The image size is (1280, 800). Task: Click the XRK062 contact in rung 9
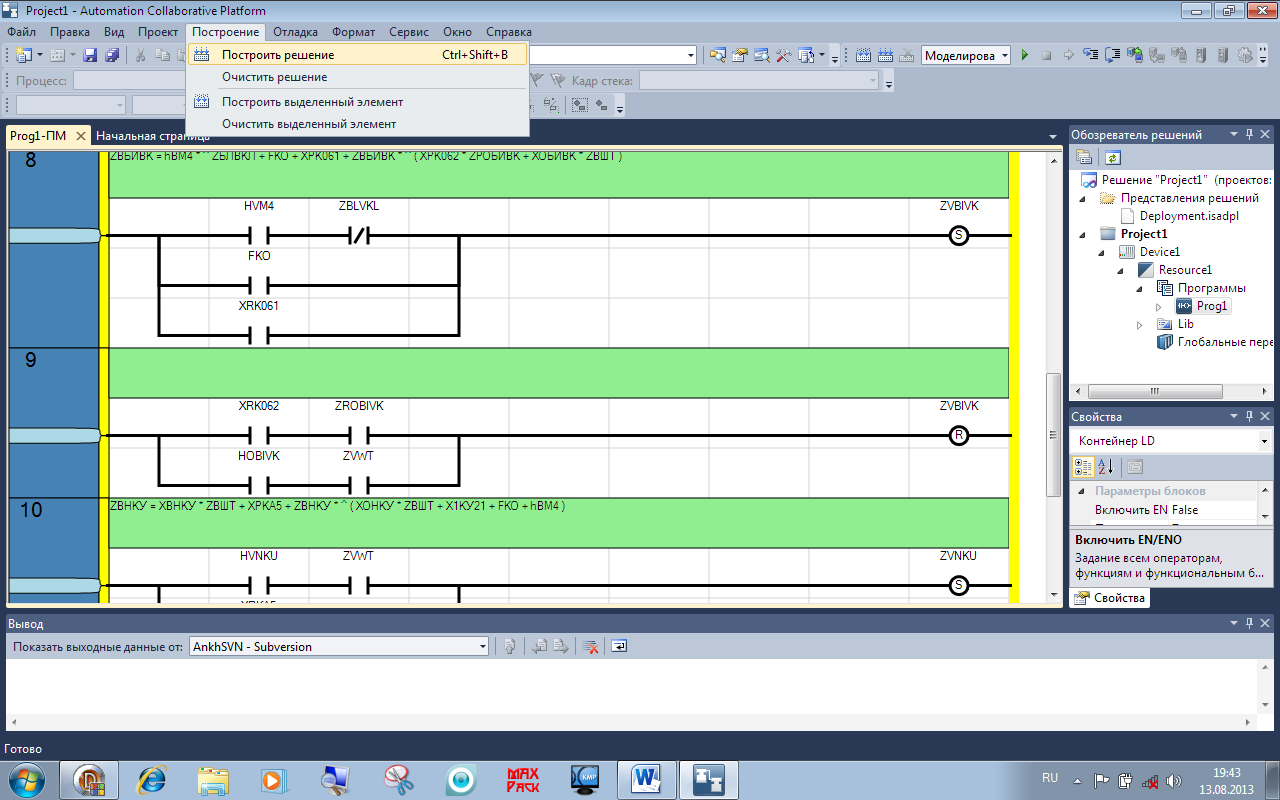click(259, 436)
